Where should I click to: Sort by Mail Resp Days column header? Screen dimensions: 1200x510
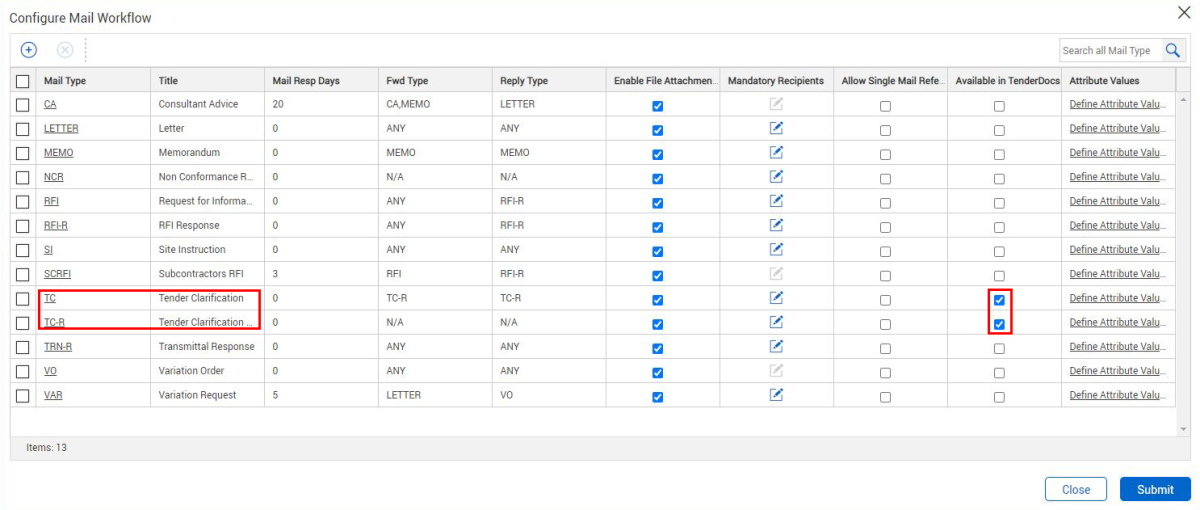pos(306,81)
